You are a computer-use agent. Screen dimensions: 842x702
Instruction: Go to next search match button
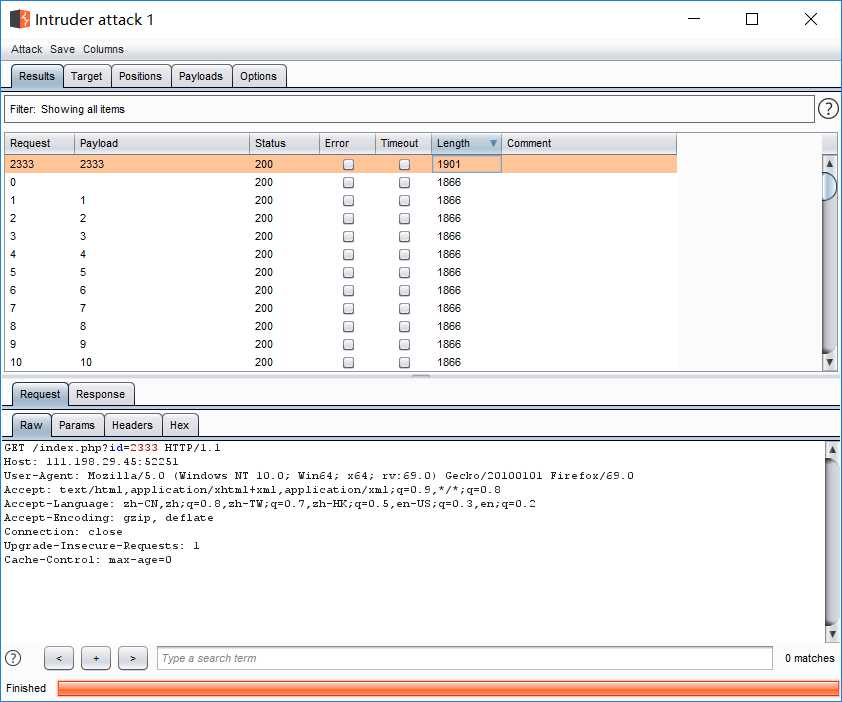coord(133,658)
